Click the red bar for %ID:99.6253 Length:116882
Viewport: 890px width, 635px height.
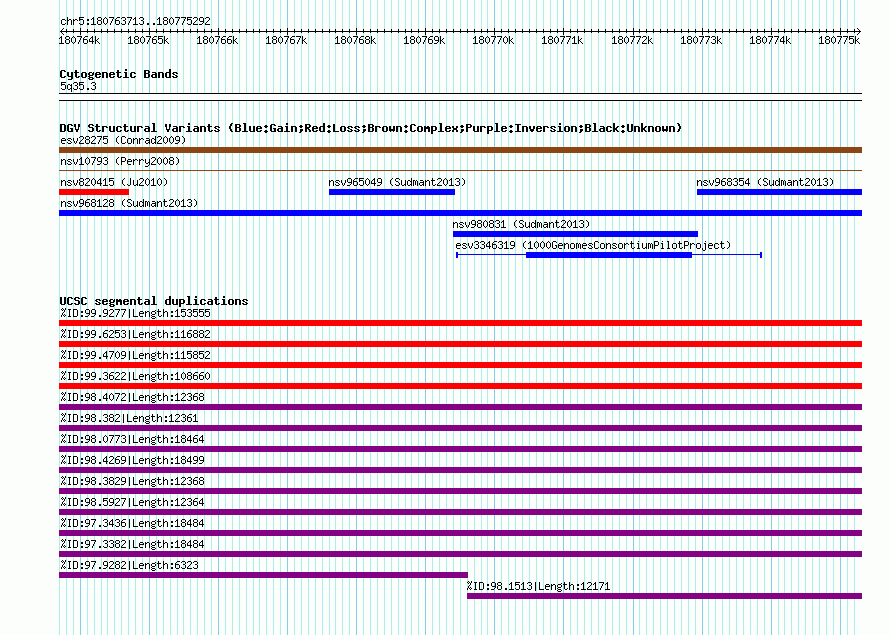(460, 344)
